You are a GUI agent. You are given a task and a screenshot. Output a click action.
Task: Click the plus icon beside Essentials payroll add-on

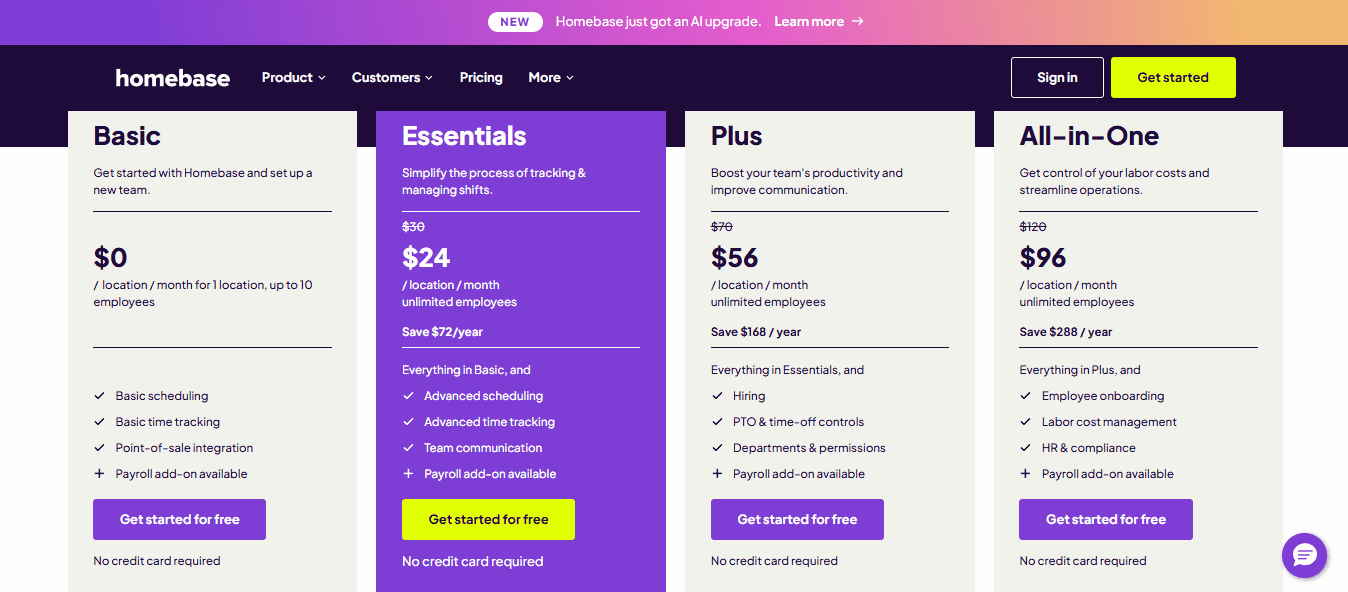tap(408, 474)
